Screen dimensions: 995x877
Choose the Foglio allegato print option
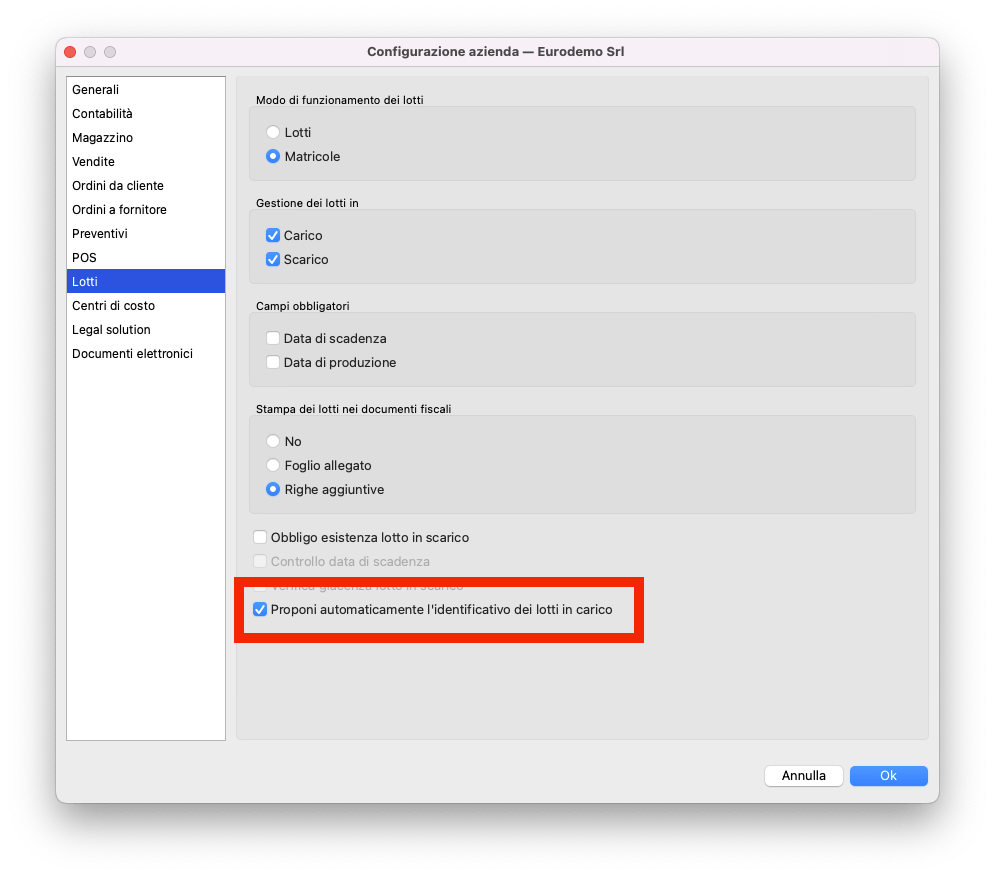click(x=273, y=466)
